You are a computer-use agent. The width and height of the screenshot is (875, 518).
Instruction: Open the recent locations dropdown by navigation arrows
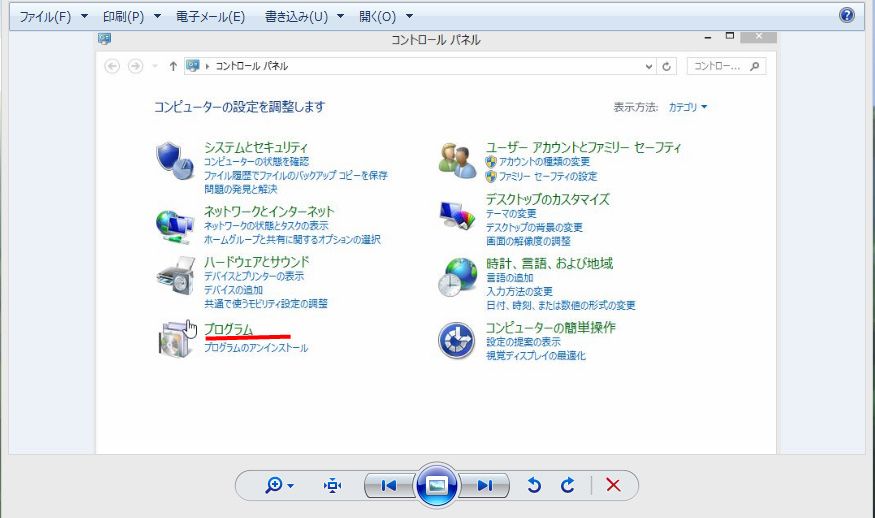[x=155, y=66]
